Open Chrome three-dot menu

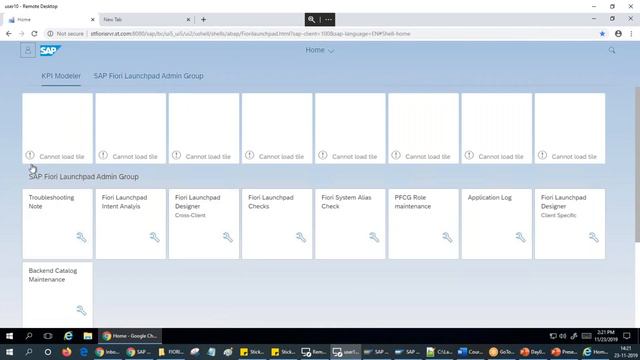coord(631,34)
